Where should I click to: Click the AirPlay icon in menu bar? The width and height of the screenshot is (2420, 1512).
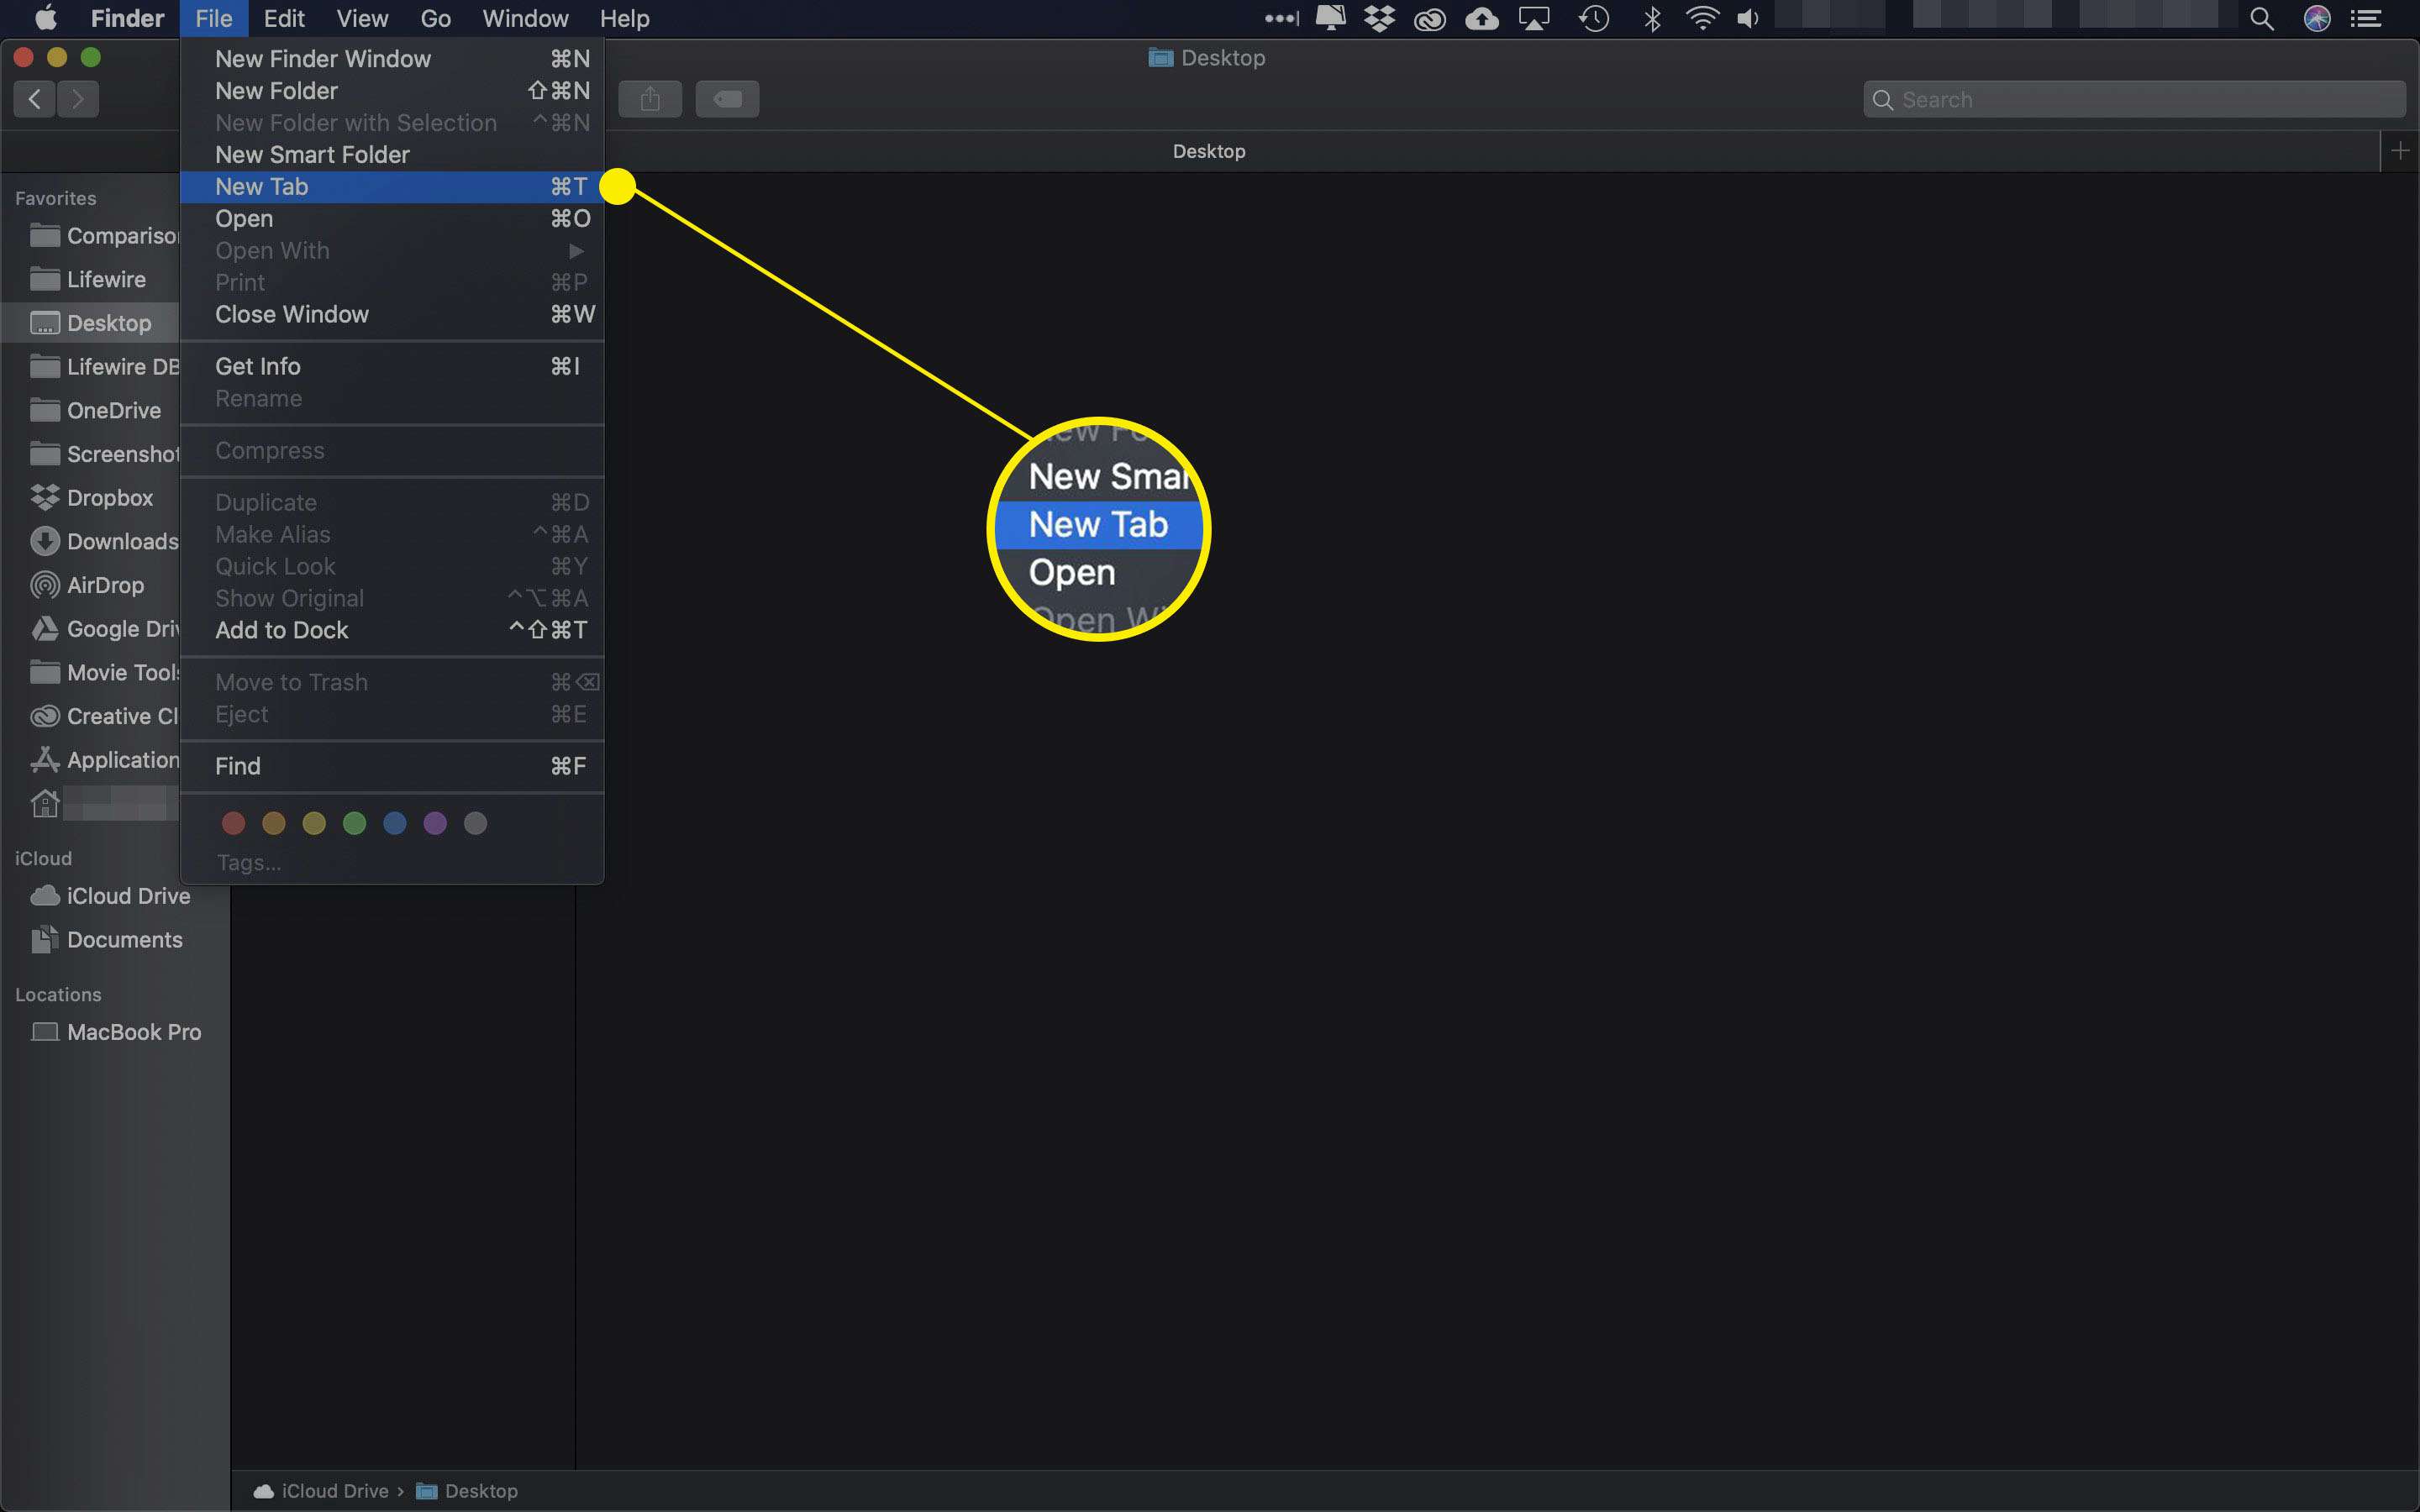(x=1534, y=19)
